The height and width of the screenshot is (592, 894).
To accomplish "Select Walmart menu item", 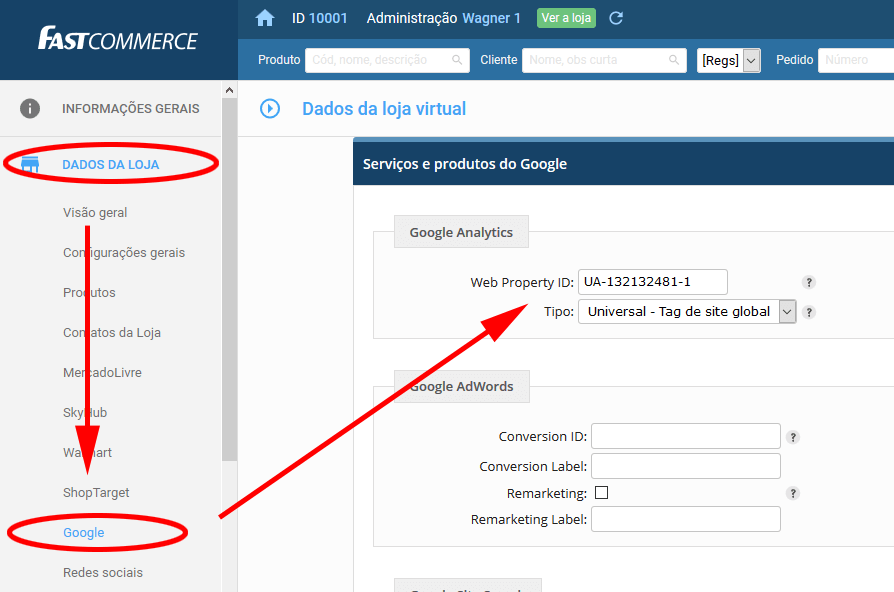I will [x=87, y=452].
